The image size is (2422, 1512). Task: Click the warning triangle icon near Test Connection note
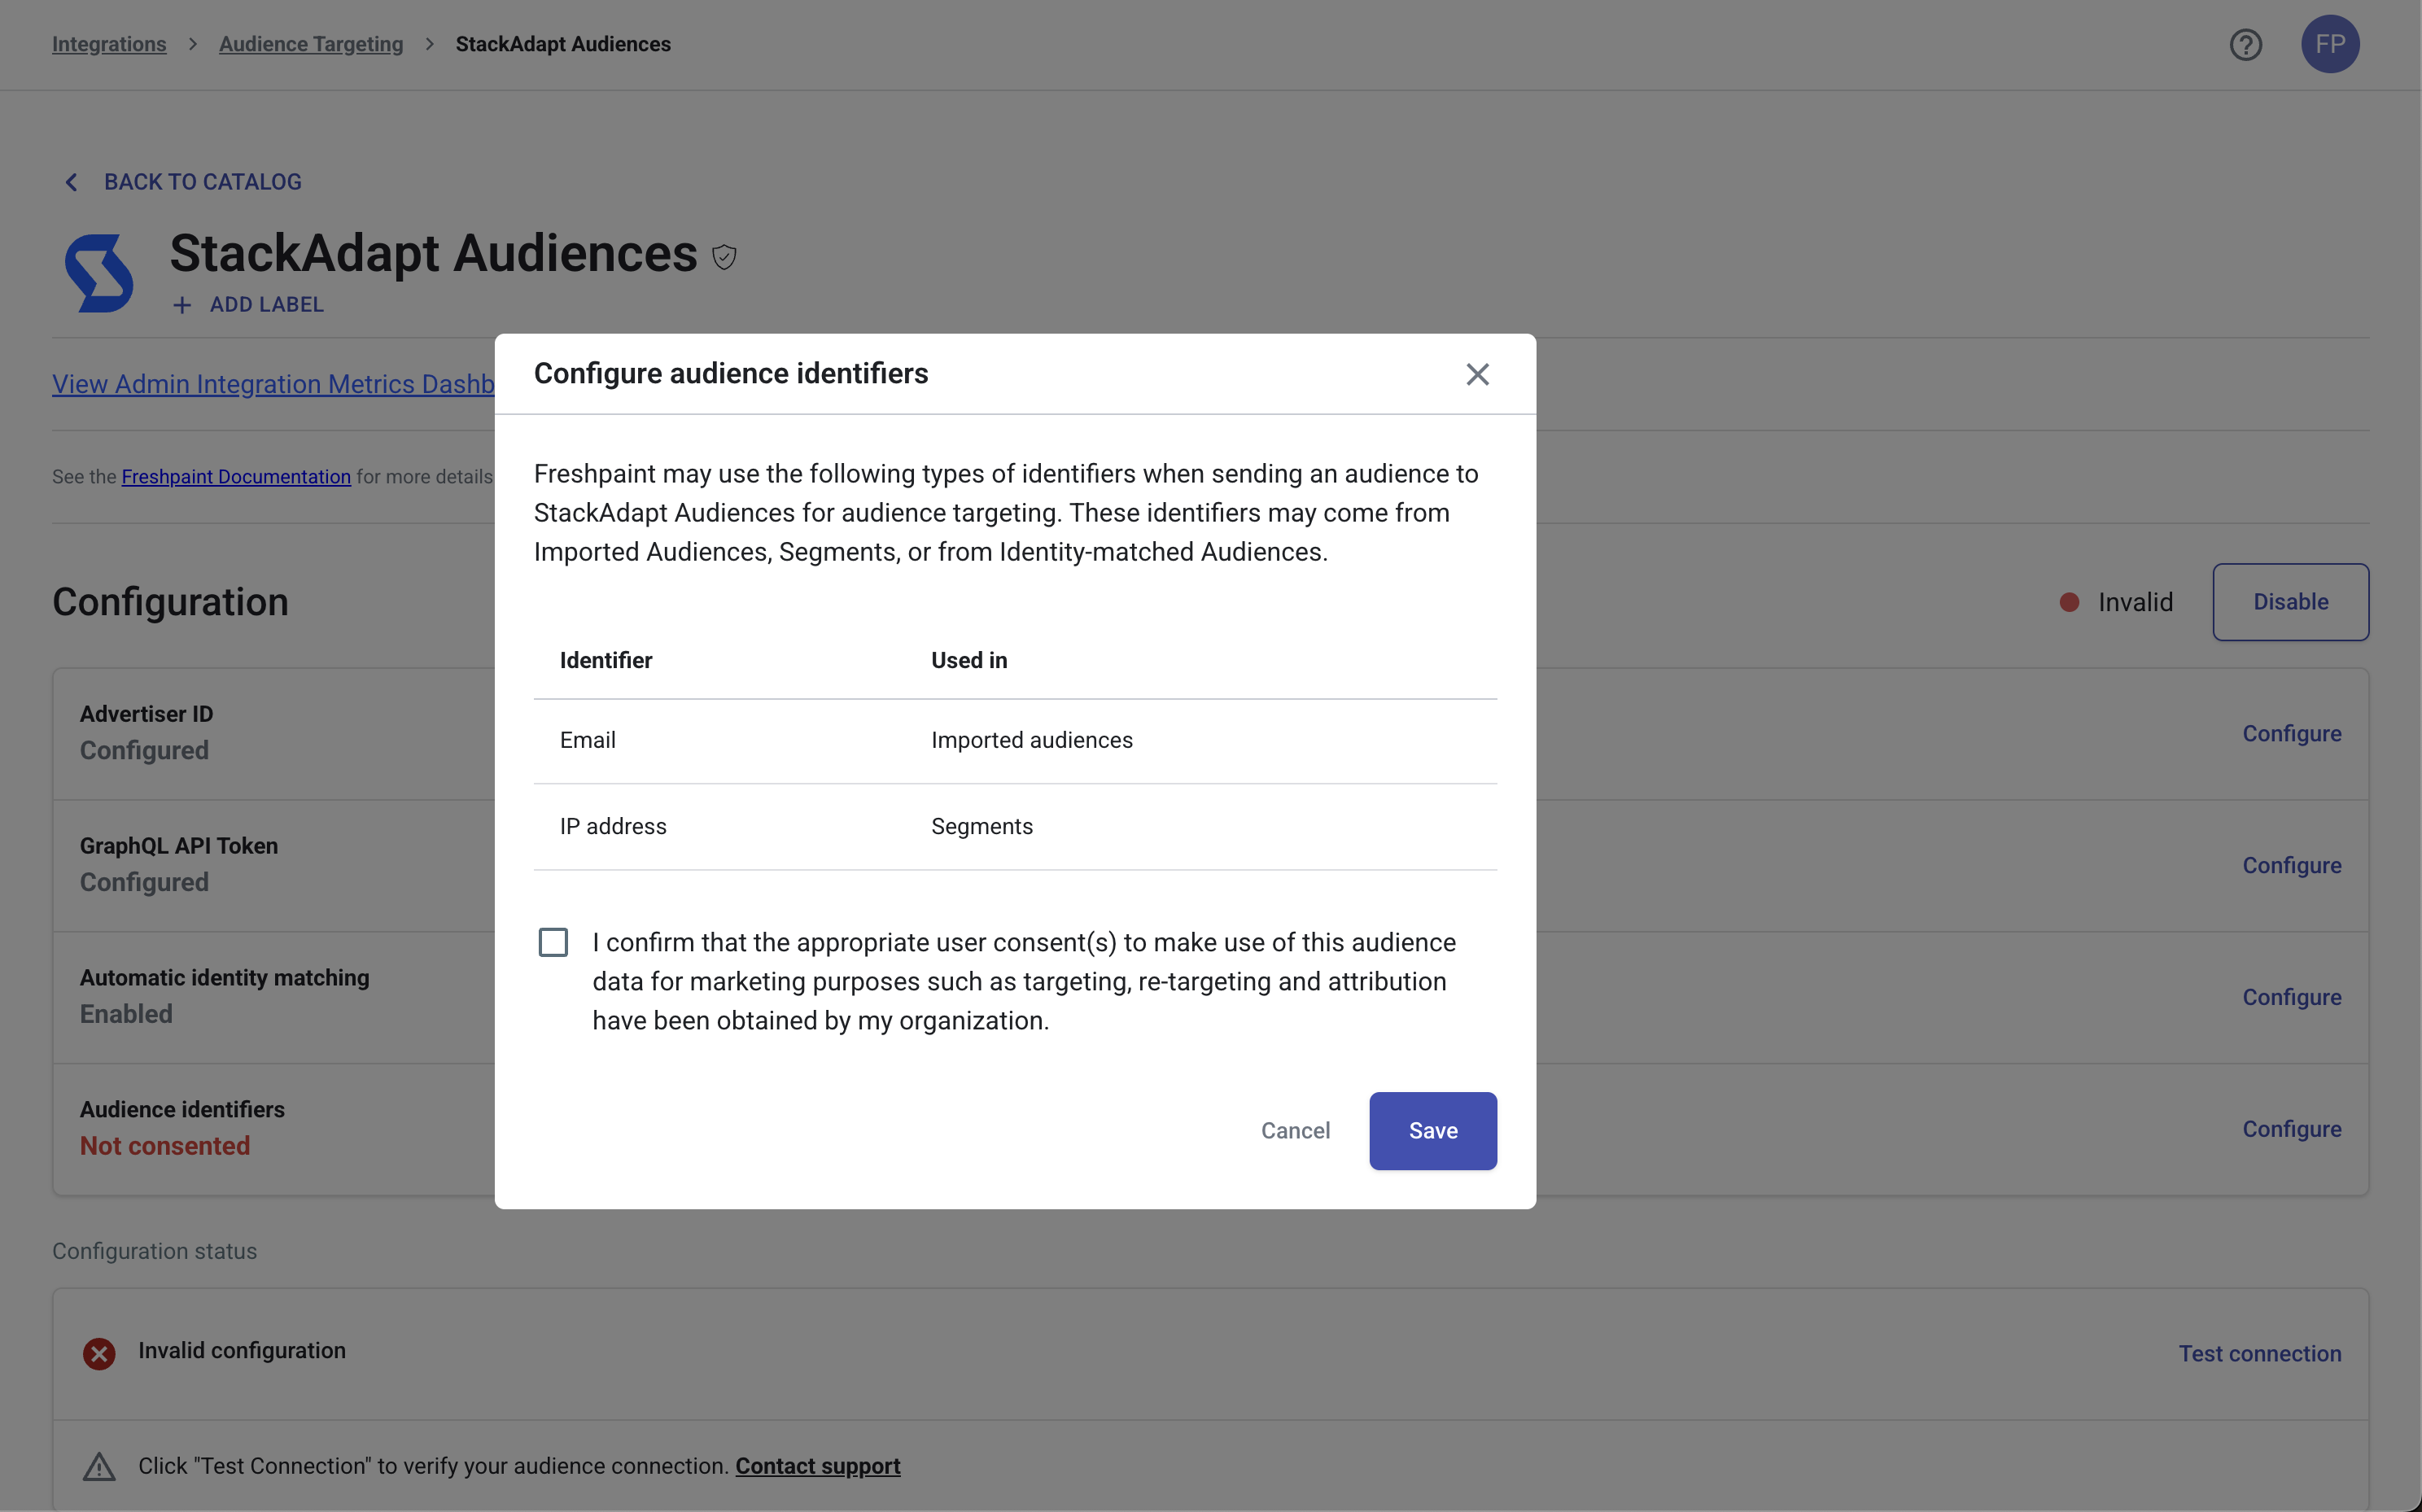[99, 1467]
